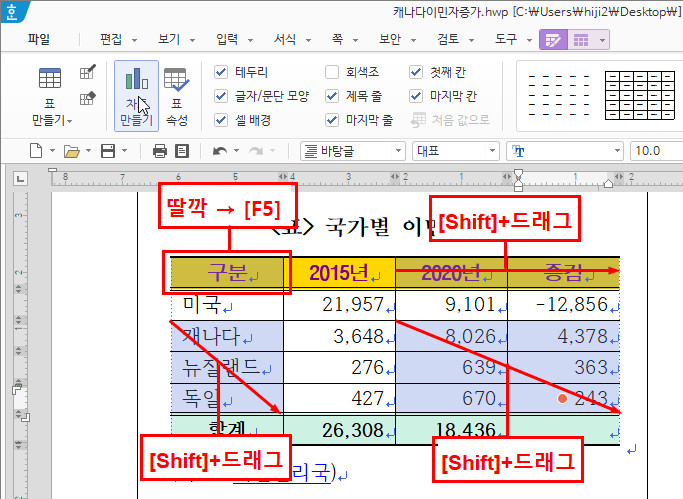Screen dimensions: 683x499
Task: Toggle the 마지막 칸 checkbox
Action: click(x=416, y=96)
